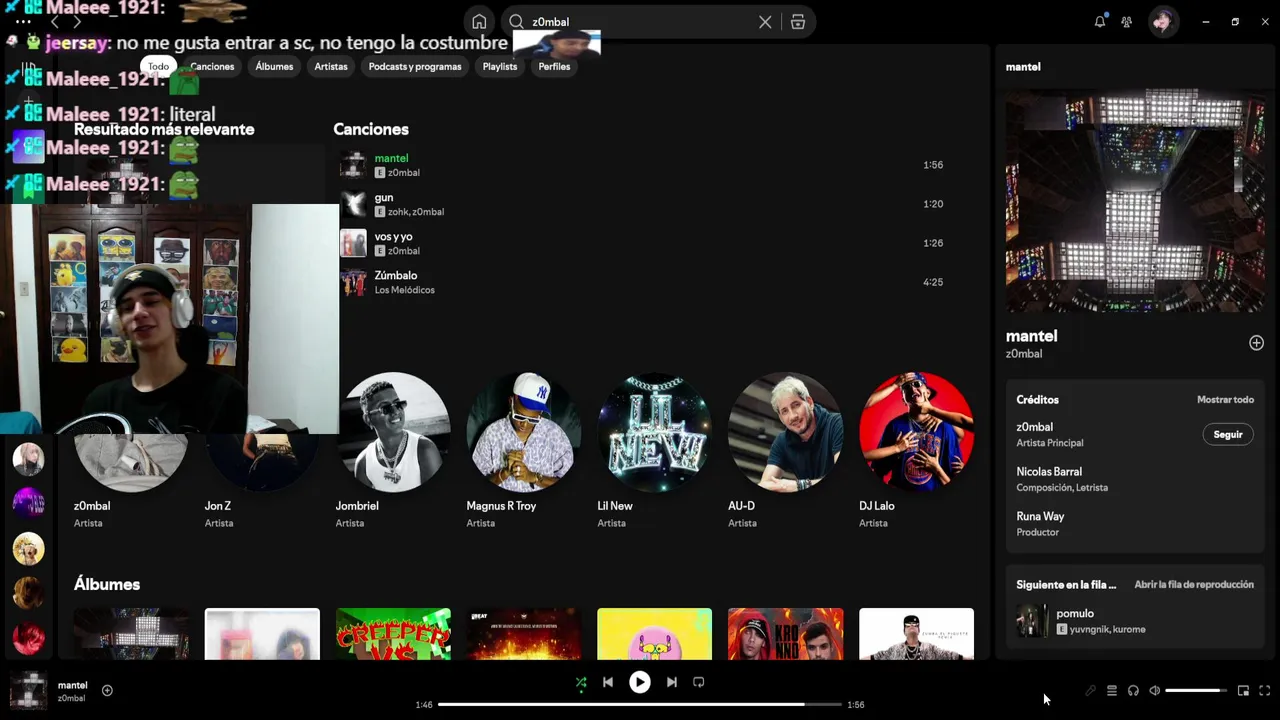Click the large mantel artwork in side panel
The height and width of the screenshot is (720, 1280).
(1135, 201)
